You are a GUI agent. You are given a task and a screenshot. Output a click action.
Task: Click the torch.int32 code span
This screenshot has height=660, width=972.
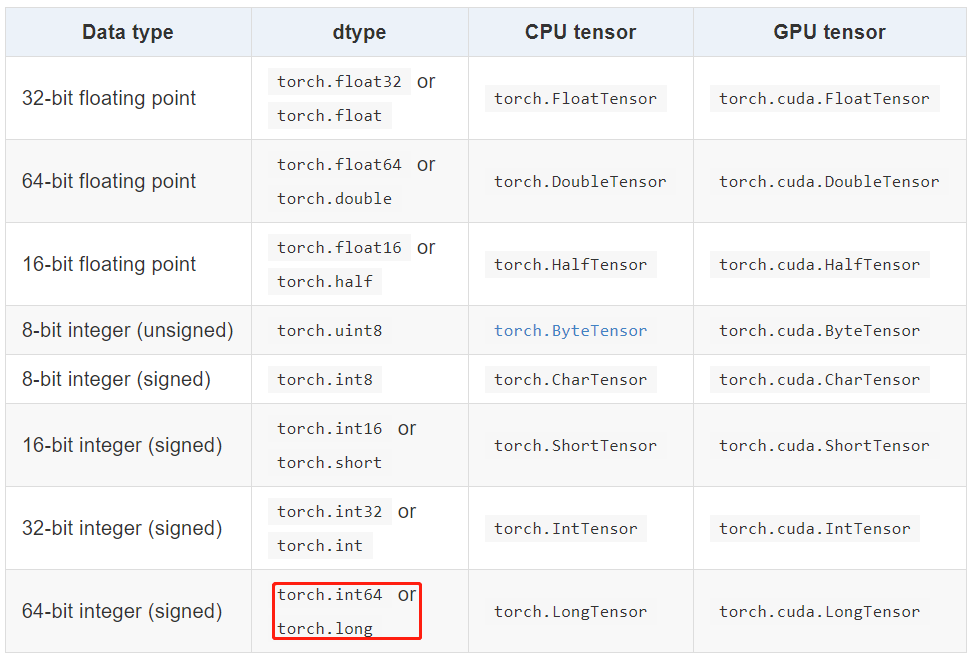click(329, 511)
